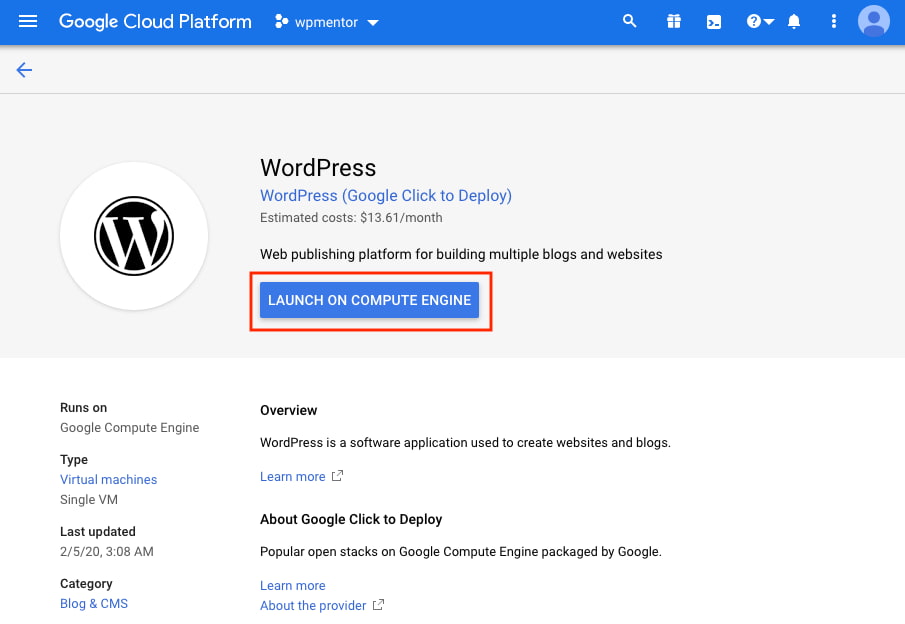This screenshot has width=905, height=624.
Task: Click Launch on Compute Engine button
Action: point(369,300)
